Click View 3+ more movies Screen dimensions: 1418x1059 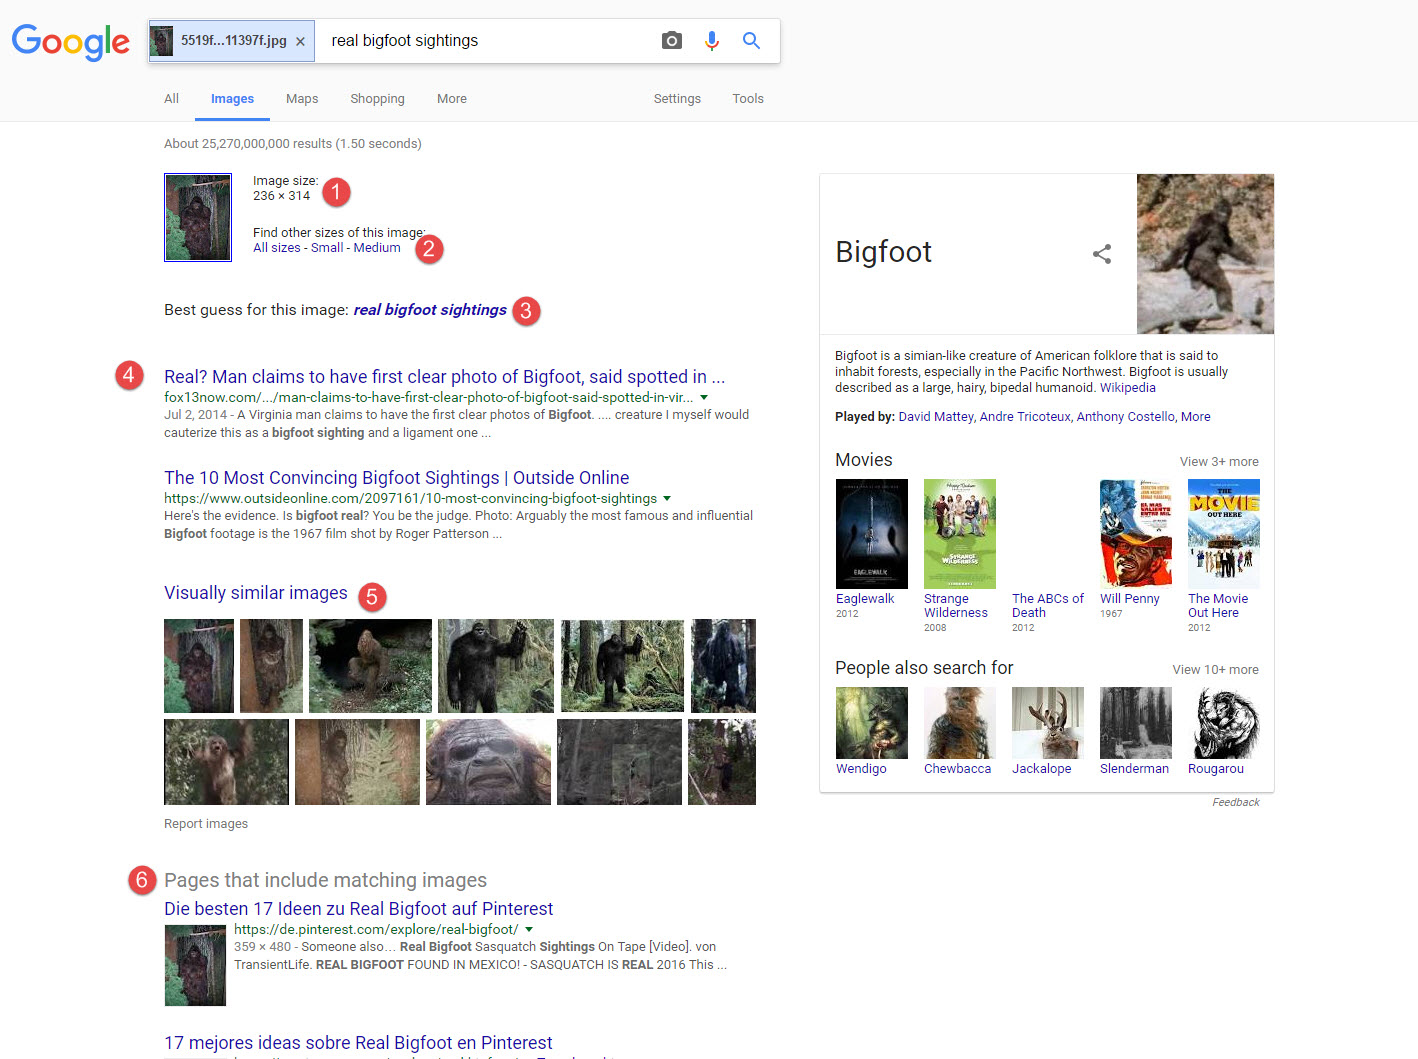[x=1219, y=462]
